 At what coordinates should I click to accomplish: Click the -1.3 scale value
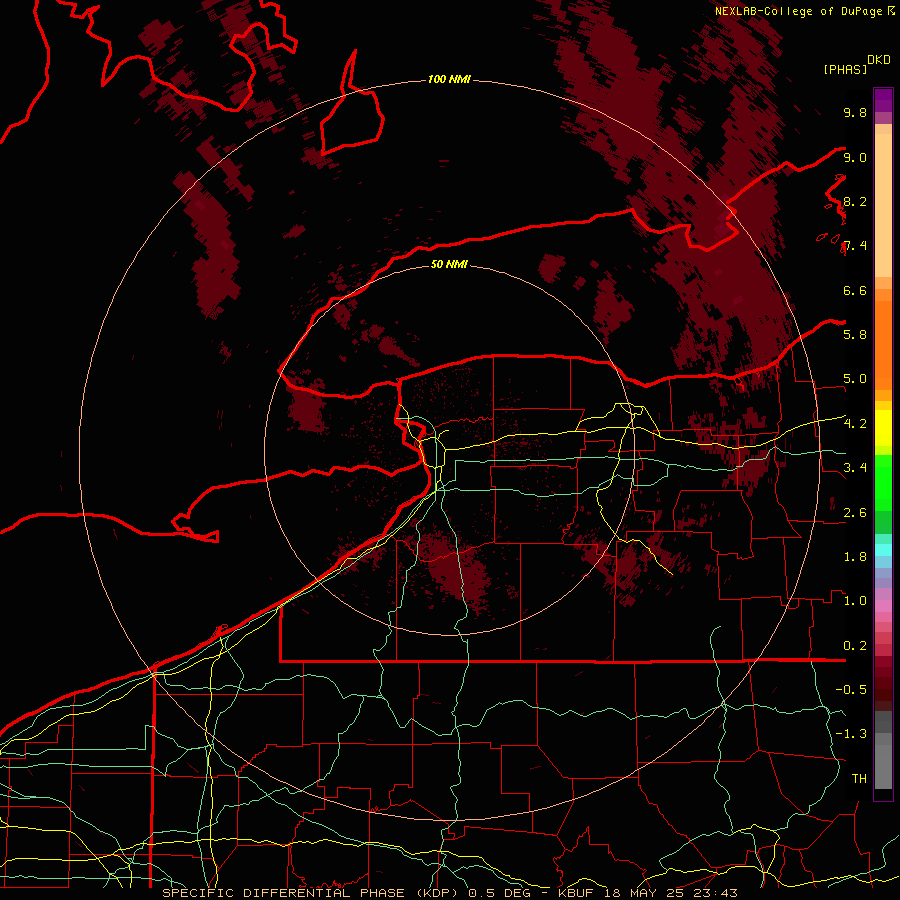(851, 734)
